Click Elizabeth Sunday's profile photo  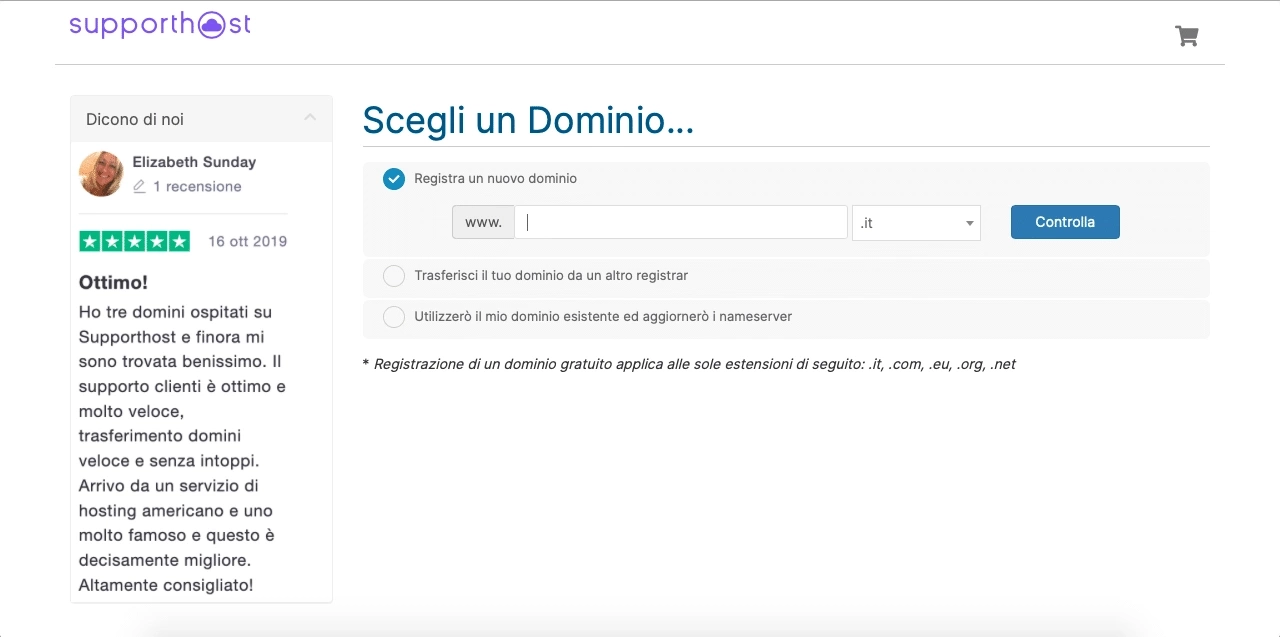coord(101,174)
